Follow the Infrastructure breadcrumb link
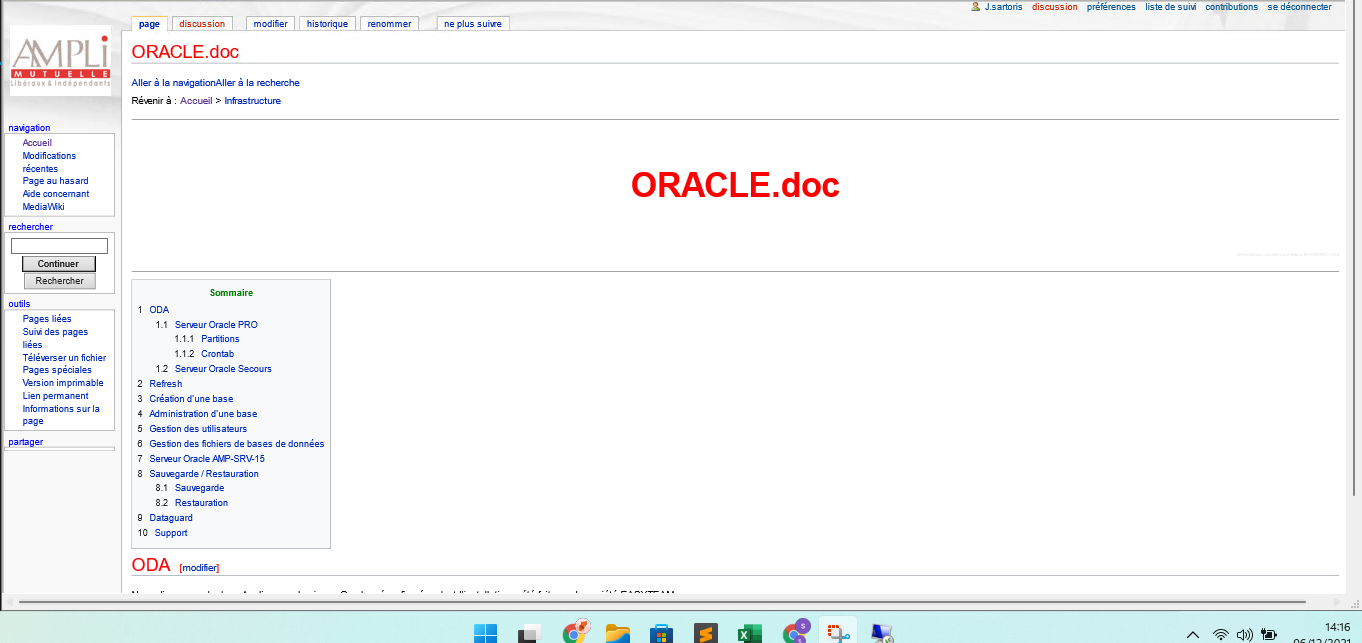Screen dimensions: 1362x643 (253, 100)
